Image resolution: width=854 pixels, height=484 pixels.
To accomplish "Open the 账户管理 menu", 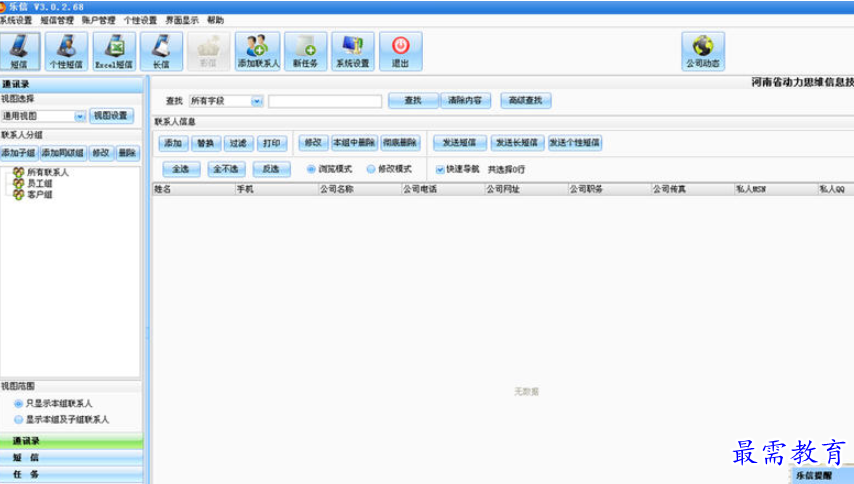I will pyautogui.click(x=99, y=20).
